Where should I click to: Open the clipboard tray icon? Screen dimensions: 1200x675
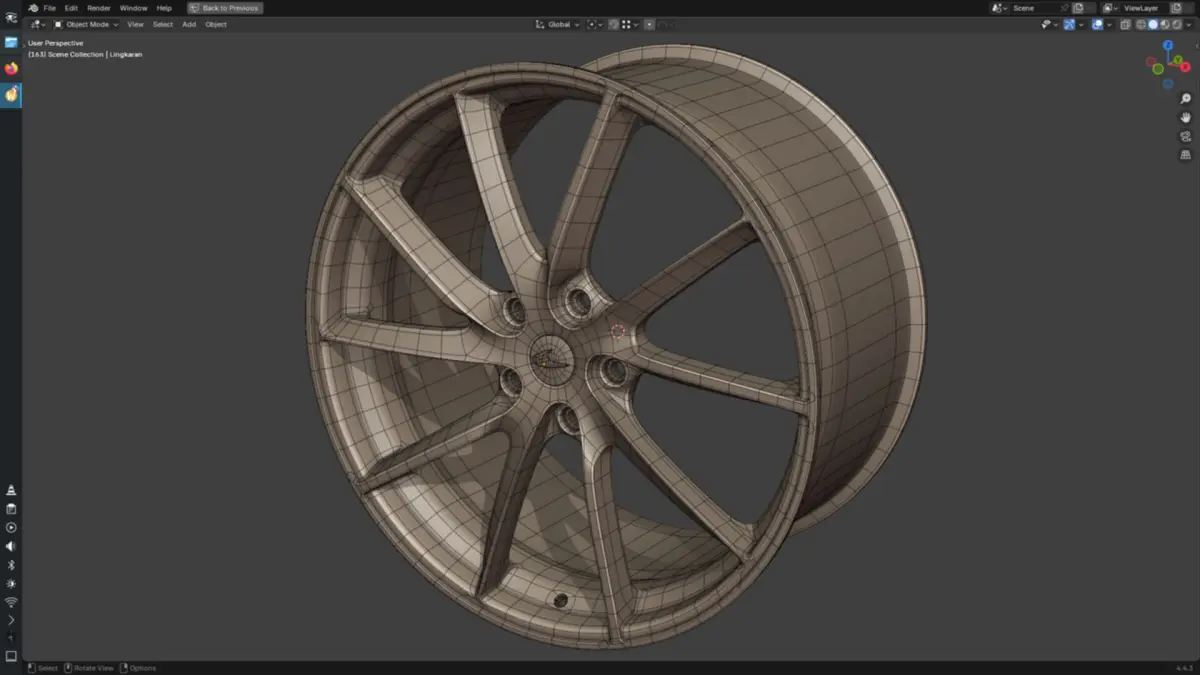pos(11,509)
